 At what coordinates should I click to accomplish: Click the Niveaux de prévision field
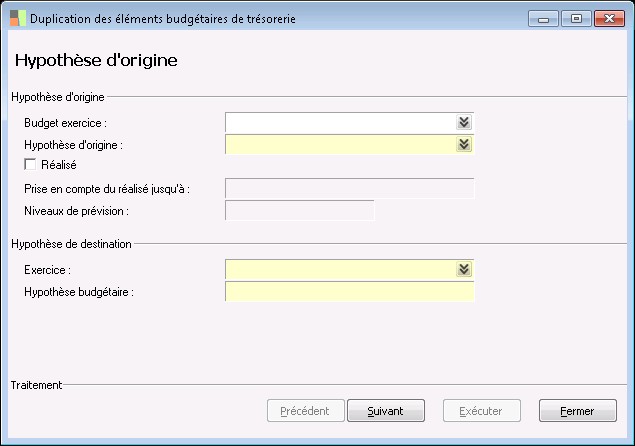(300, 210)
